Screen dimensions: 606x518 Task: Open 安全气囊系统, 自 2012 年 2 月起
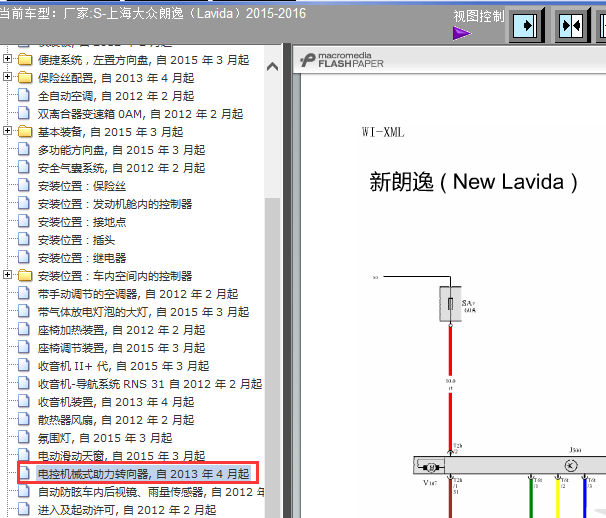[121, 168]
